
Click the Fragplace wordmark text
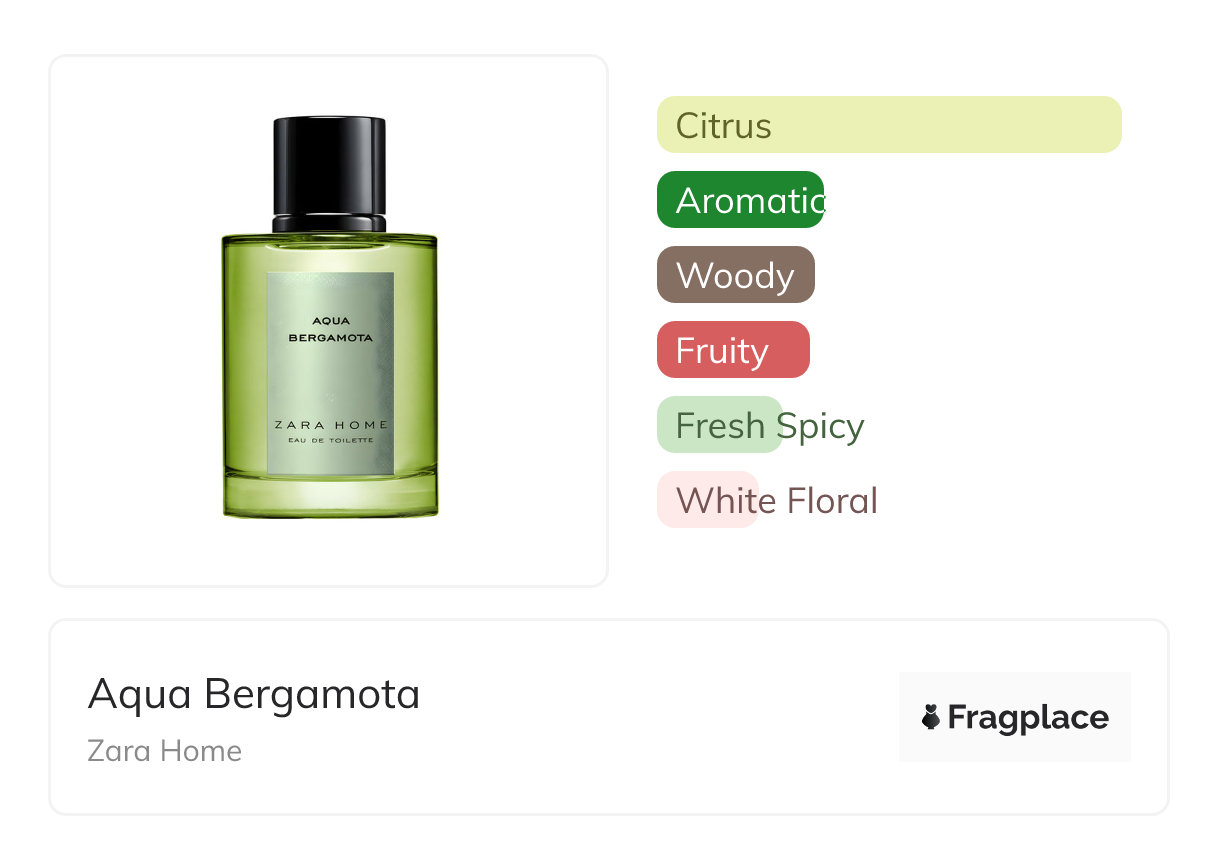(x=1028, y=717)
